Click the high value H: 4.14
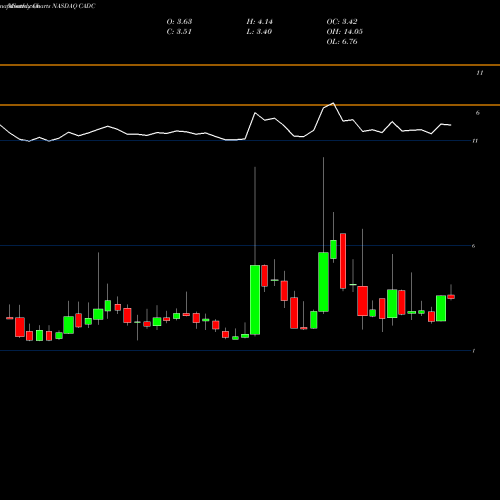 coord(260,22)
